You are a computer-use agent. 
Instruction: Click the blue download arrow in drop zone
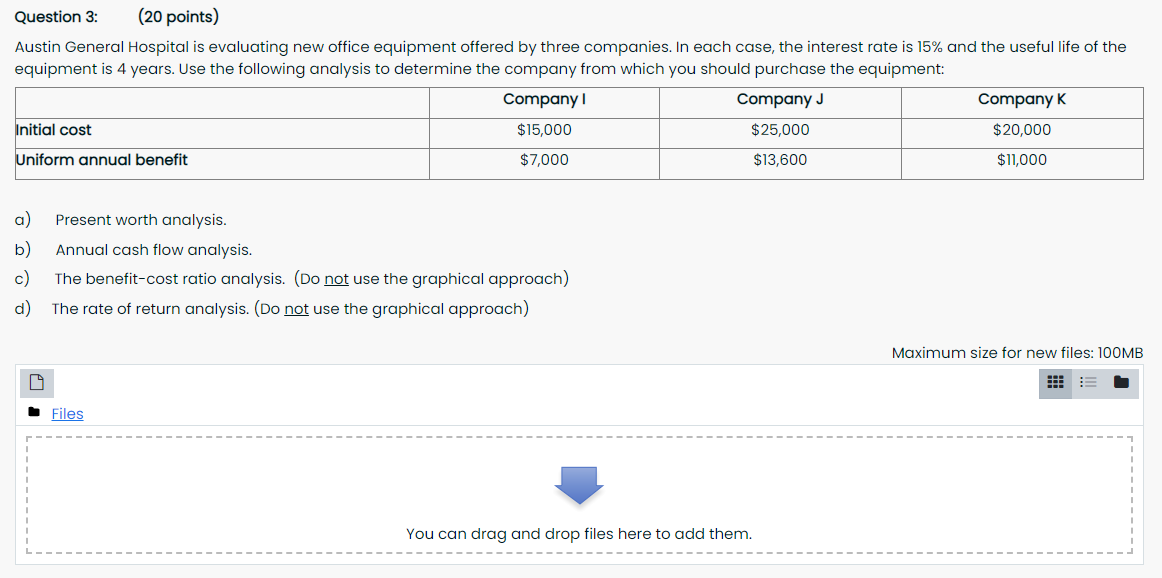tap(578, 488)
